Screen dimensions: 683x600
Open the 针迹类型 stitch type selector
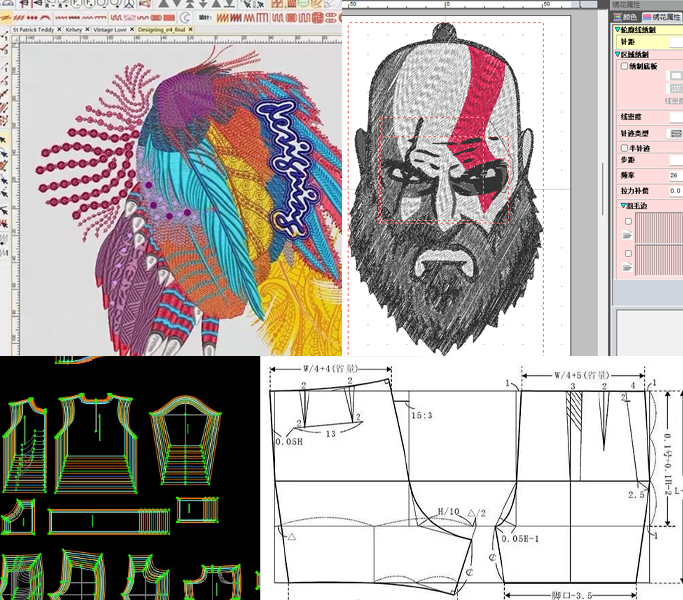[676, 133]
